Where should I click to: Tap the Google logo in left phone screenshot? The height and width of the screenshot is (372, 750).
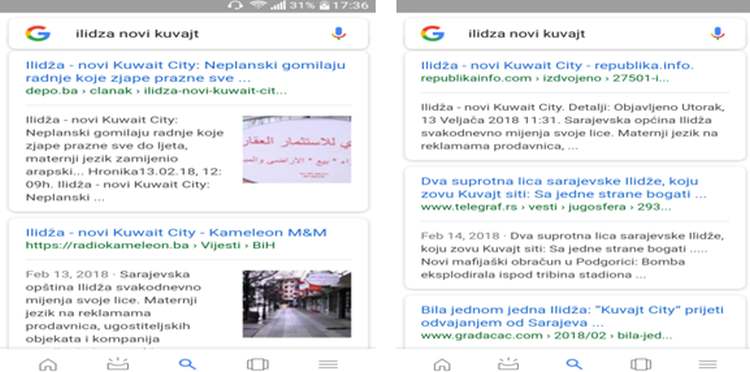(x=38, y=33)
